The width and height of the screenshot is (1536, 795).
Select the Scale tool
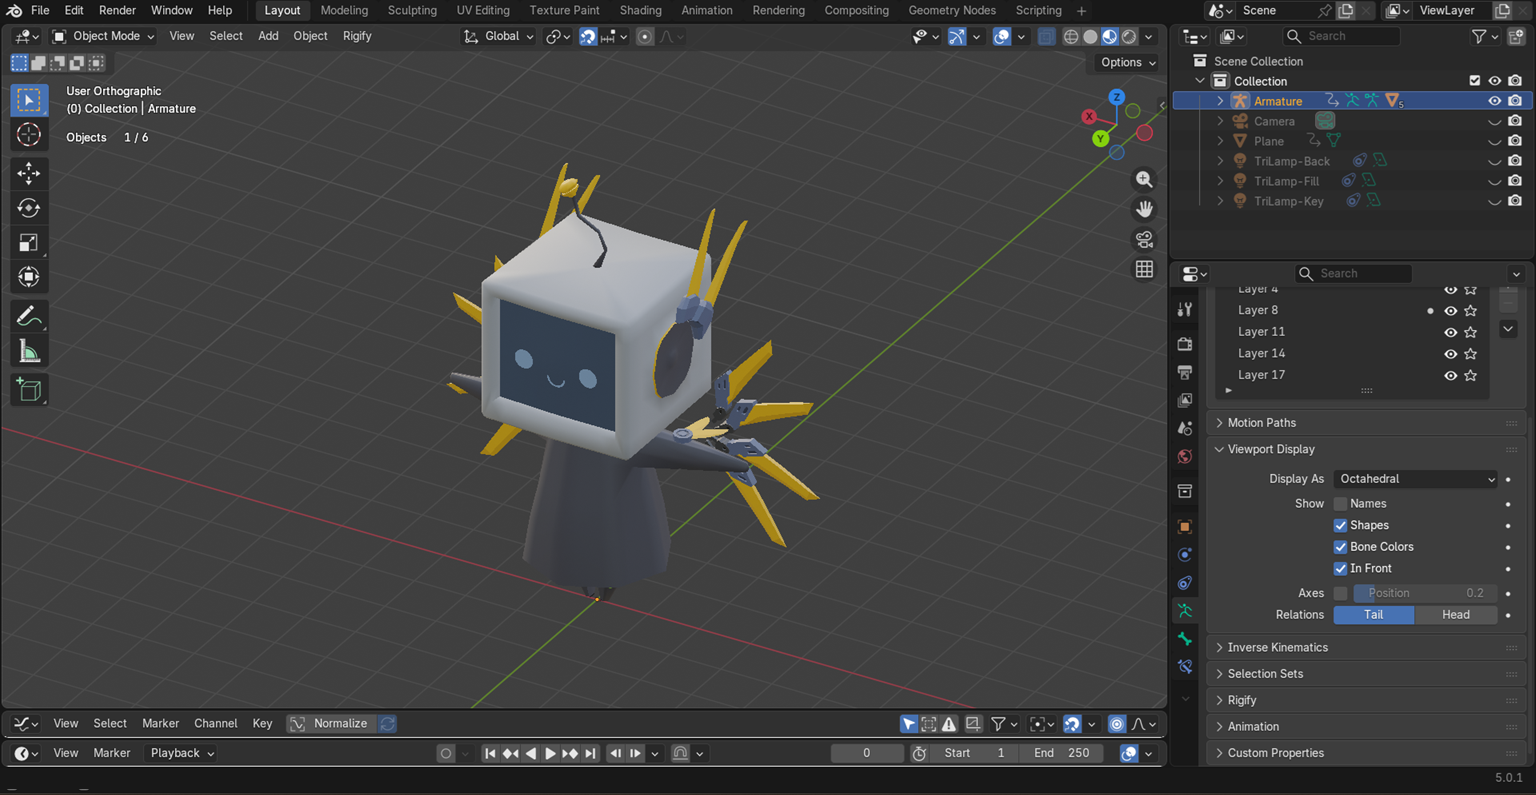tap(28, 242)
